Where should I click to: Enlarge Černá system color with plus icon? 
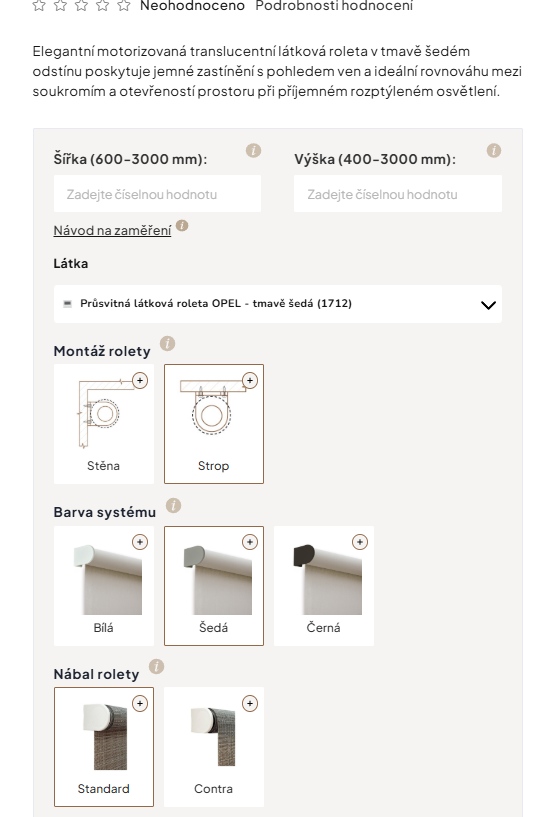[x=360, y=542]
